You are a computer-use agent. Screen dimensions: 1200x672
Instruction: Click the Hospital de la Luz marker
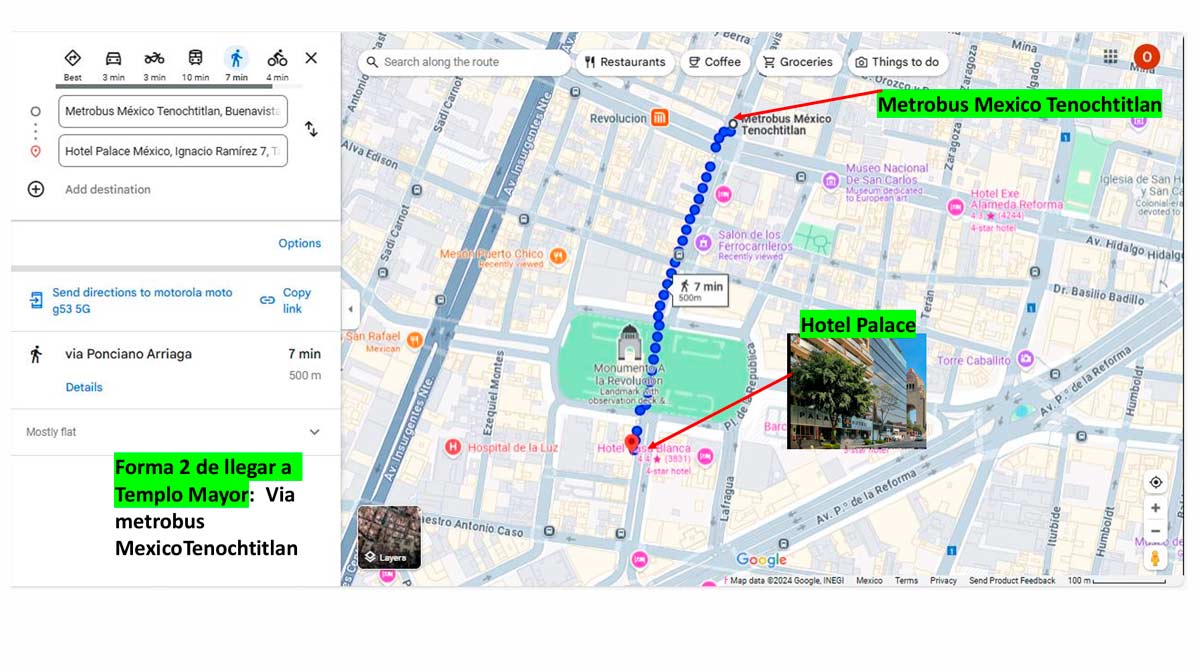tap(453, 447)
